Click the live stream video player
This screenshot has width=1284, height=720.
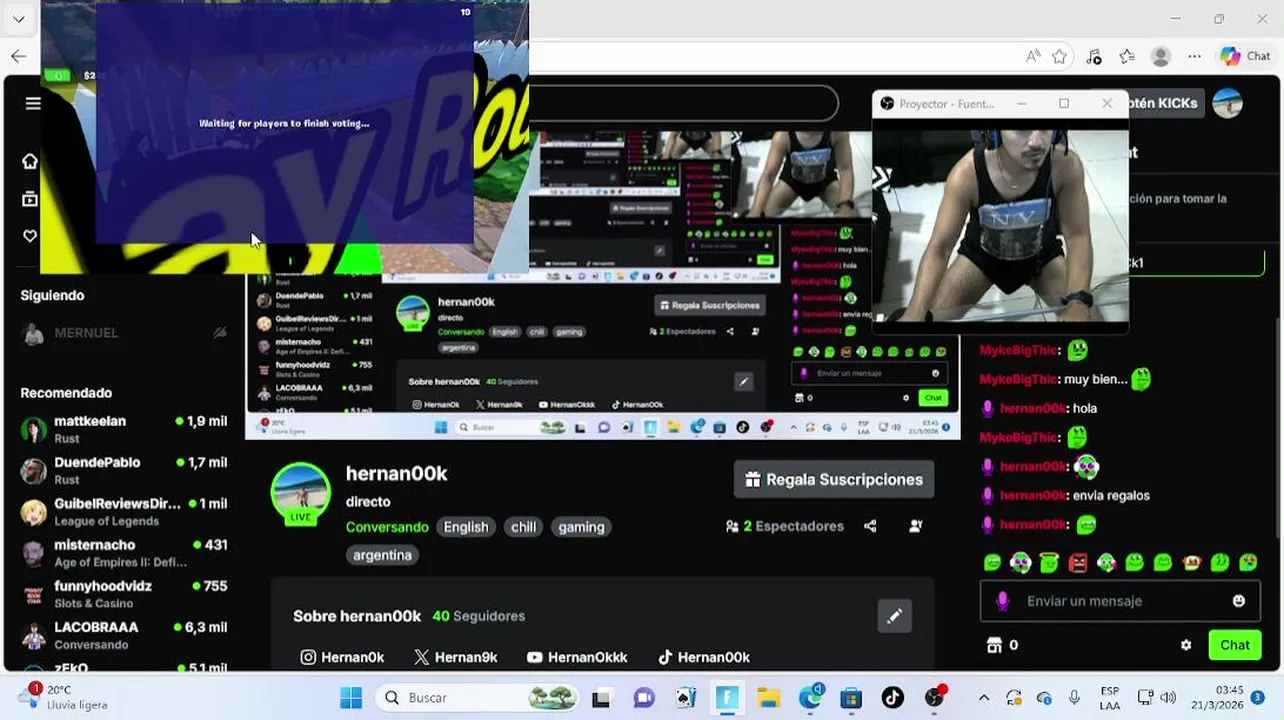coord(603,285)
